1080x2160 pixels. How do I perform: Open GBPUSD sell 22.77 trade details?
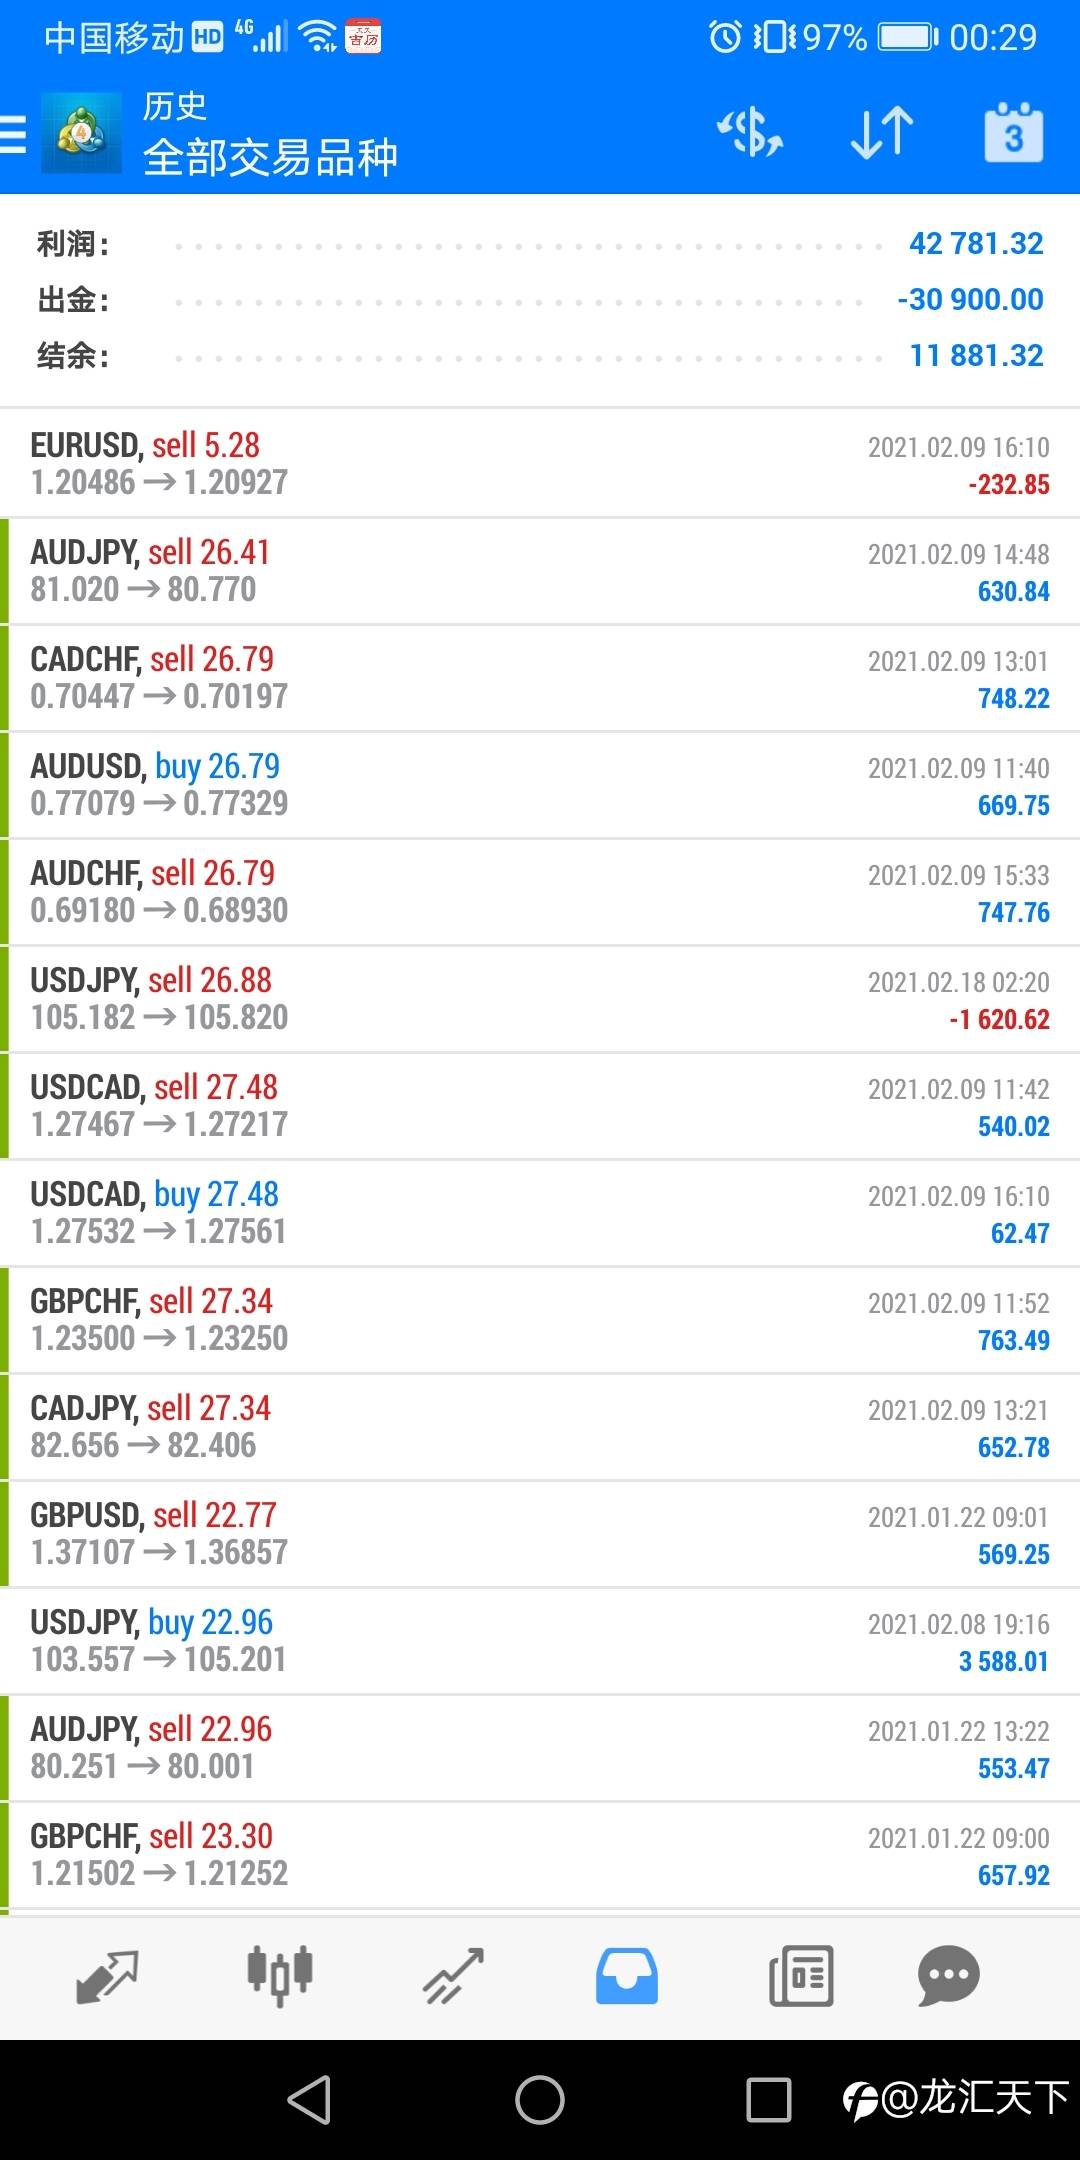click(x=540, y=1534)
